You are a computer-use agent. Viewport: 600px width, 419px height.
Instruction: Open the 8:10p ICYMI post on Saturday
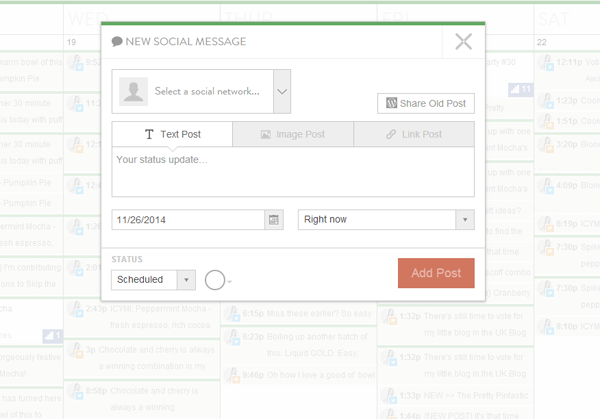[x=568, y=326]
